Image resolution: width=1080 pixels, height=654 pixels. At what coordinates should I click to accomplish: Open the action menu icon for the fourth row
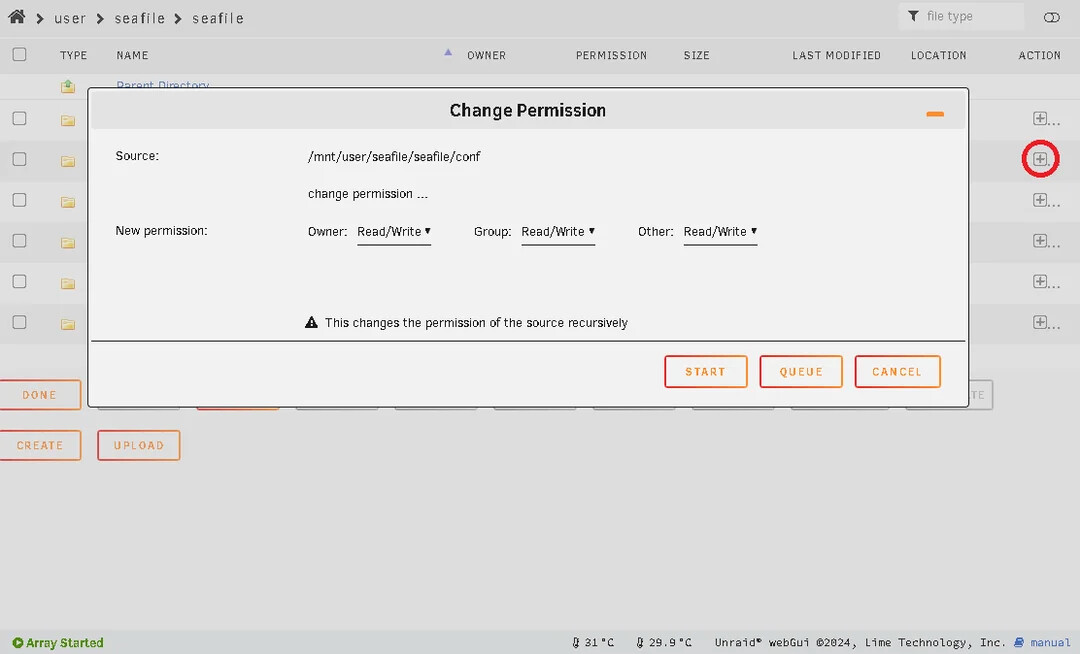tap(1040, 240)
